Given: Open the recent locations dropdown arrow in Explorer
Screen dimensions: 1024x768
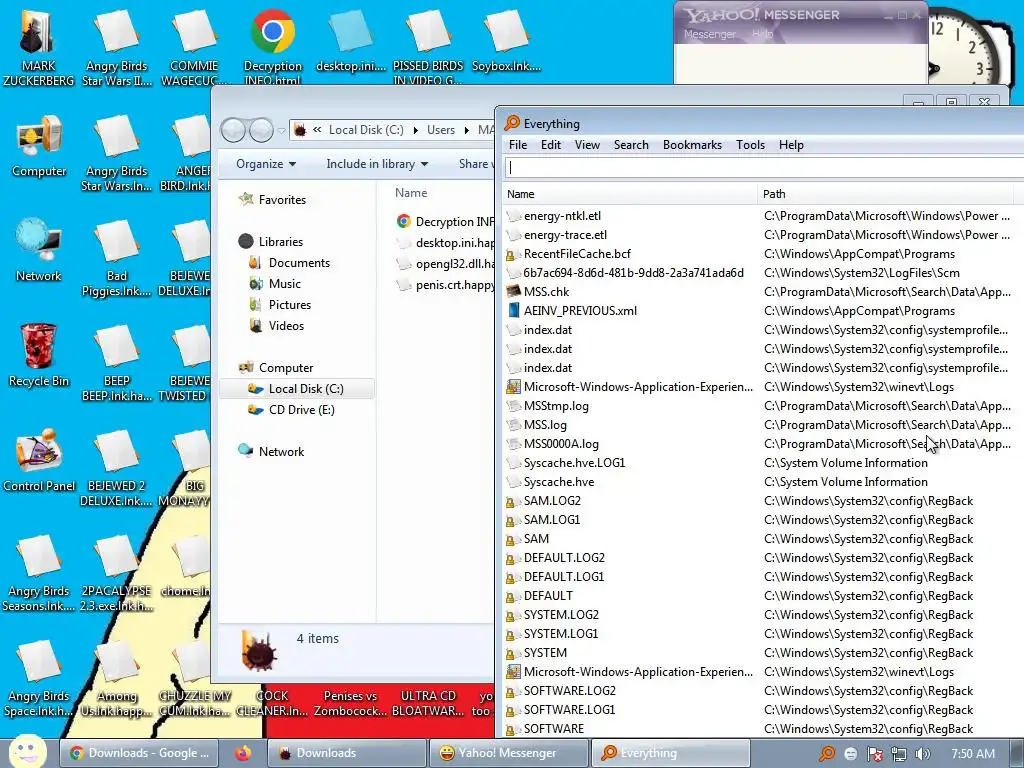Looking at the screenshot, I should [281, 131].
